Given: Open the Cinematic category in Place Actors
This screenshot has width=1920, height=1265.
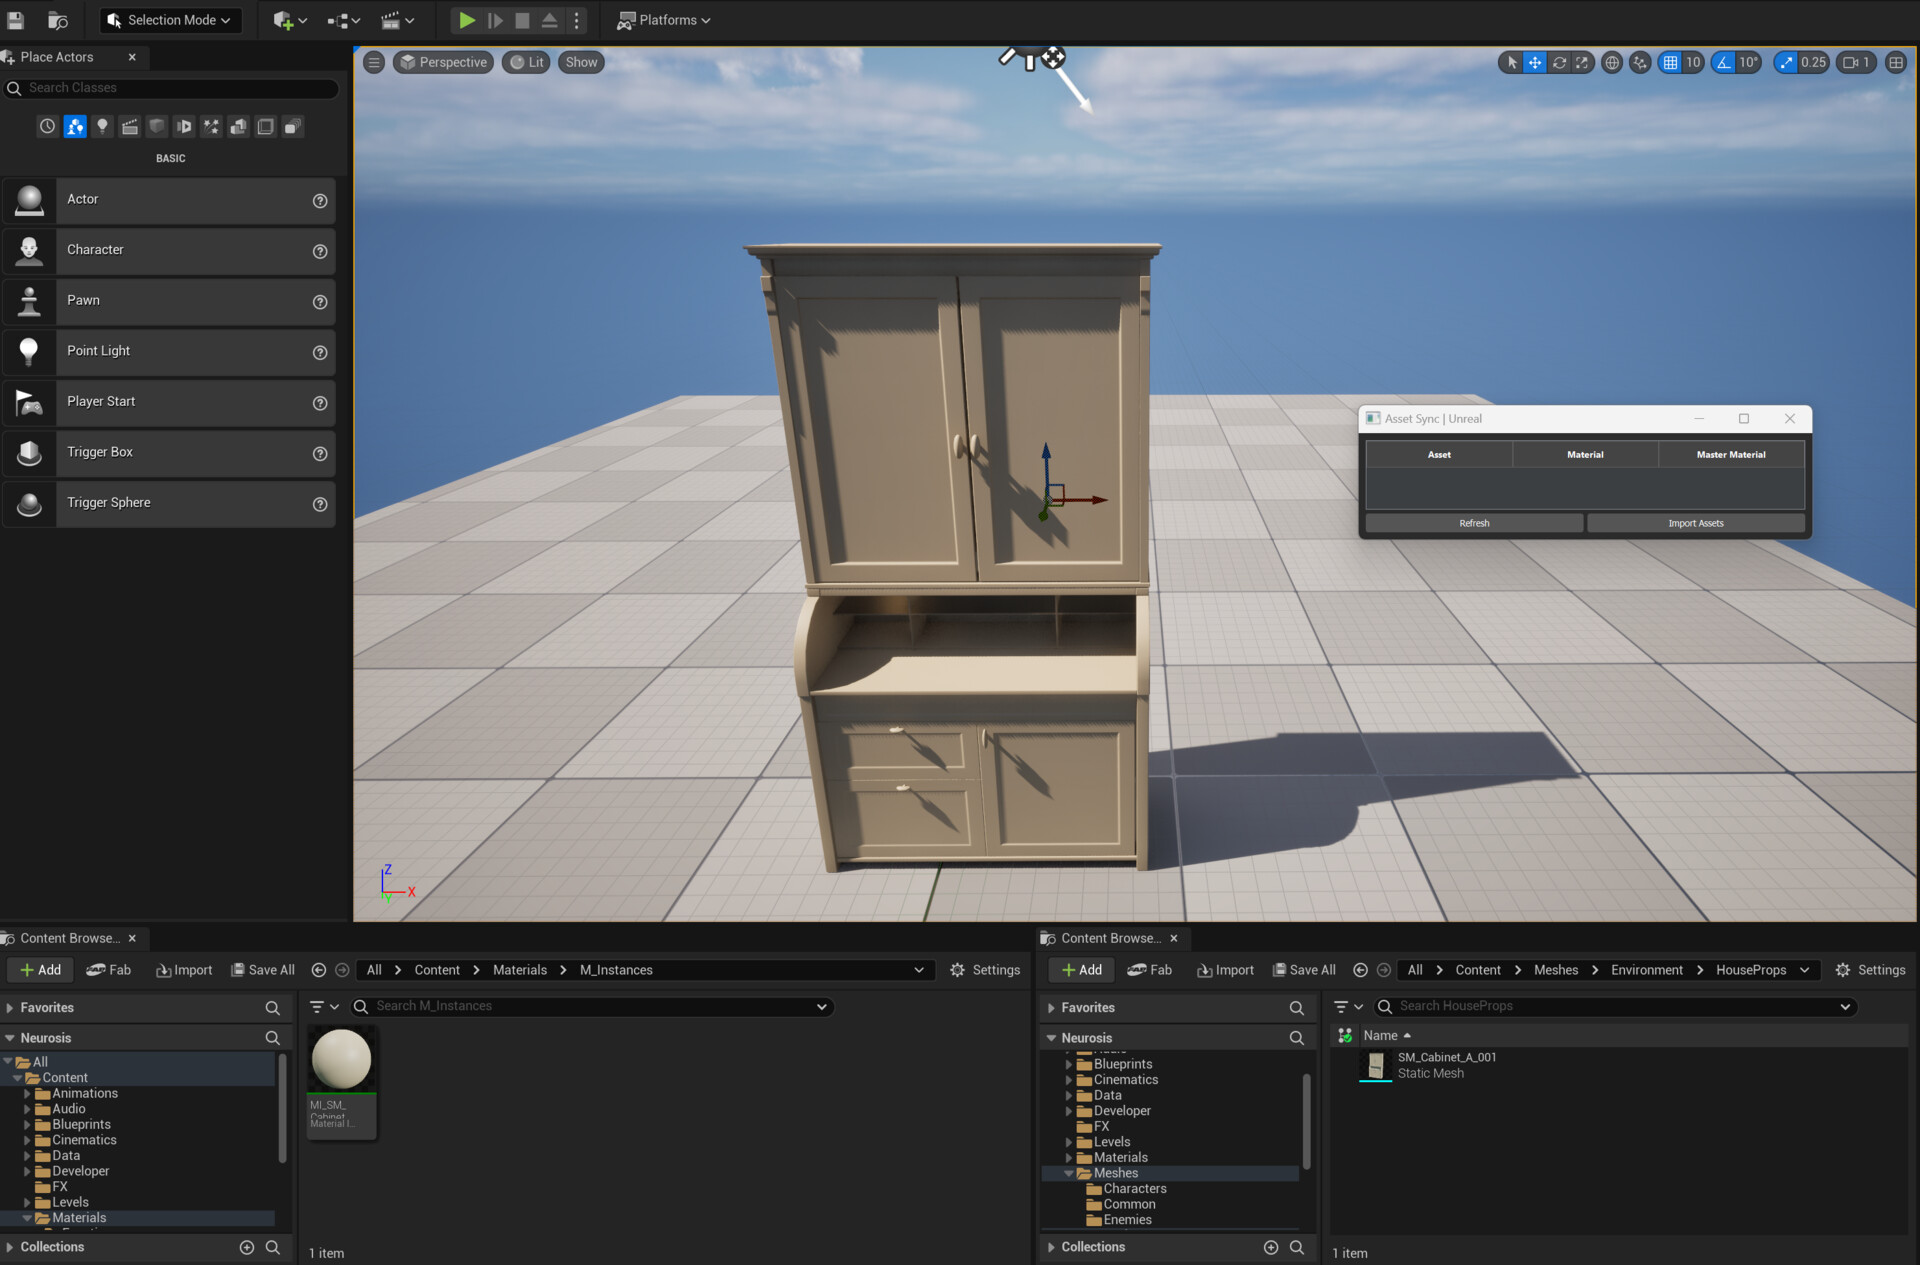Looking at the screenshot, I should coord(130,126).
